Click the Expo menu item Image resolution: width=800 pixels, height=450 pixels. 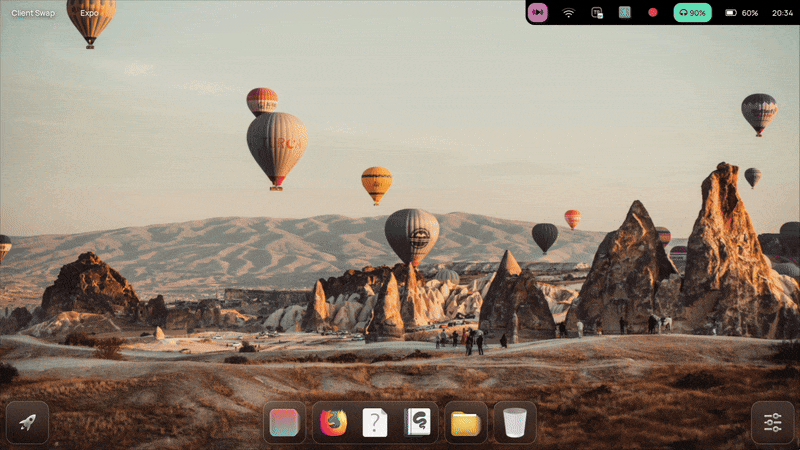pos(89,13)
